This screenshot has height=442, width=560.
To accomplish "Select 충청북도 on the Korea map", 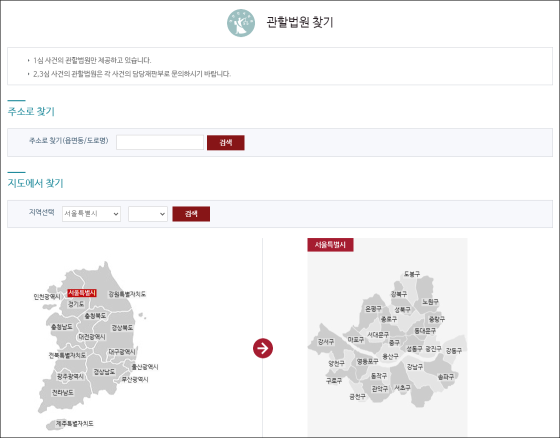I will [x=95, y=316].
